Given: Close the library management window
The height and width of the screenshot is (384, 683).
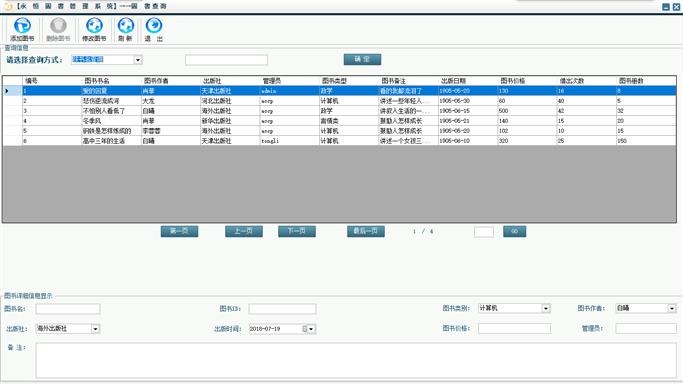Looking at the screenshot, I should (x=676, y=7).
